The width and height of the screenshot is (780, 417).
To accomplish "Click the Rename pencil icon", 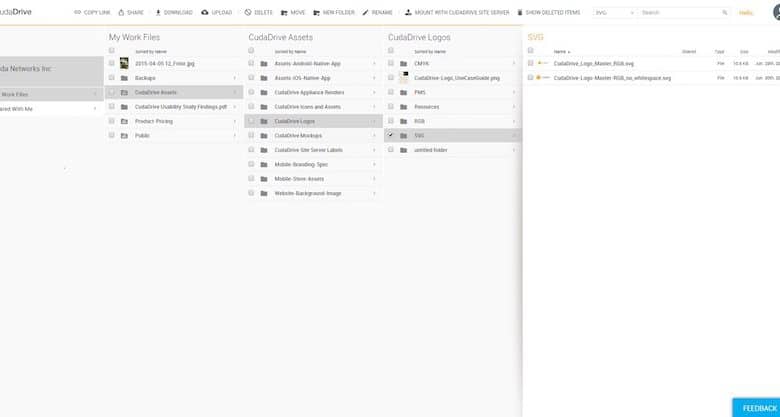I will (x=366, y=12).
